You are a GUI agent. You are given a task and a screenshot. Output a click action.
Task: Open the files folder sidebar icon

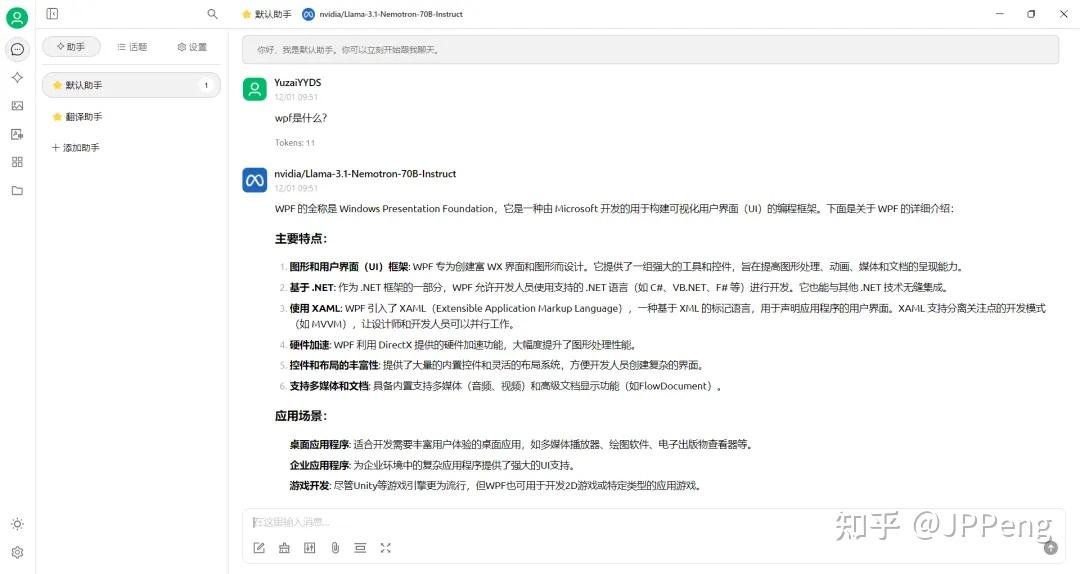pos(17,191)
